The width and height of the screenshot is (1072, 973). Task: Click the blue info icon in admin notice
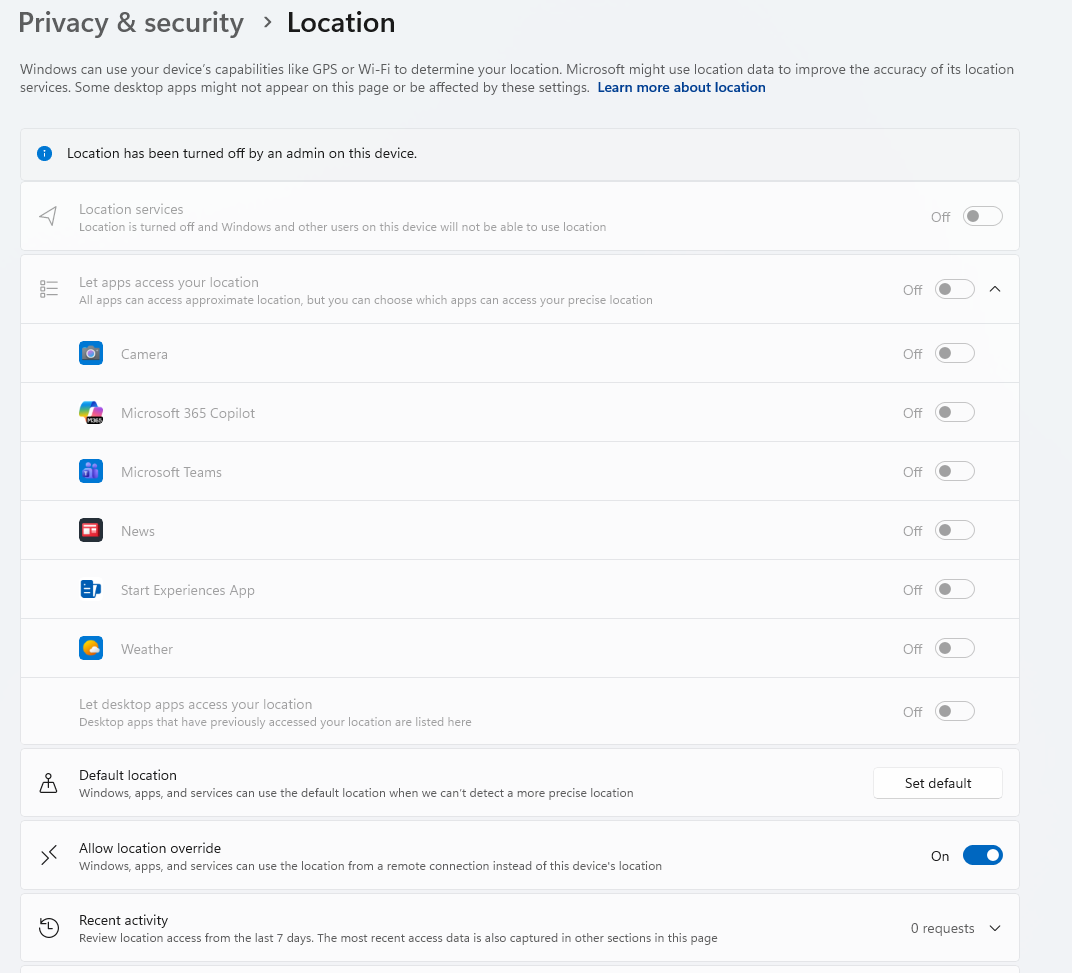coord(44,153)
